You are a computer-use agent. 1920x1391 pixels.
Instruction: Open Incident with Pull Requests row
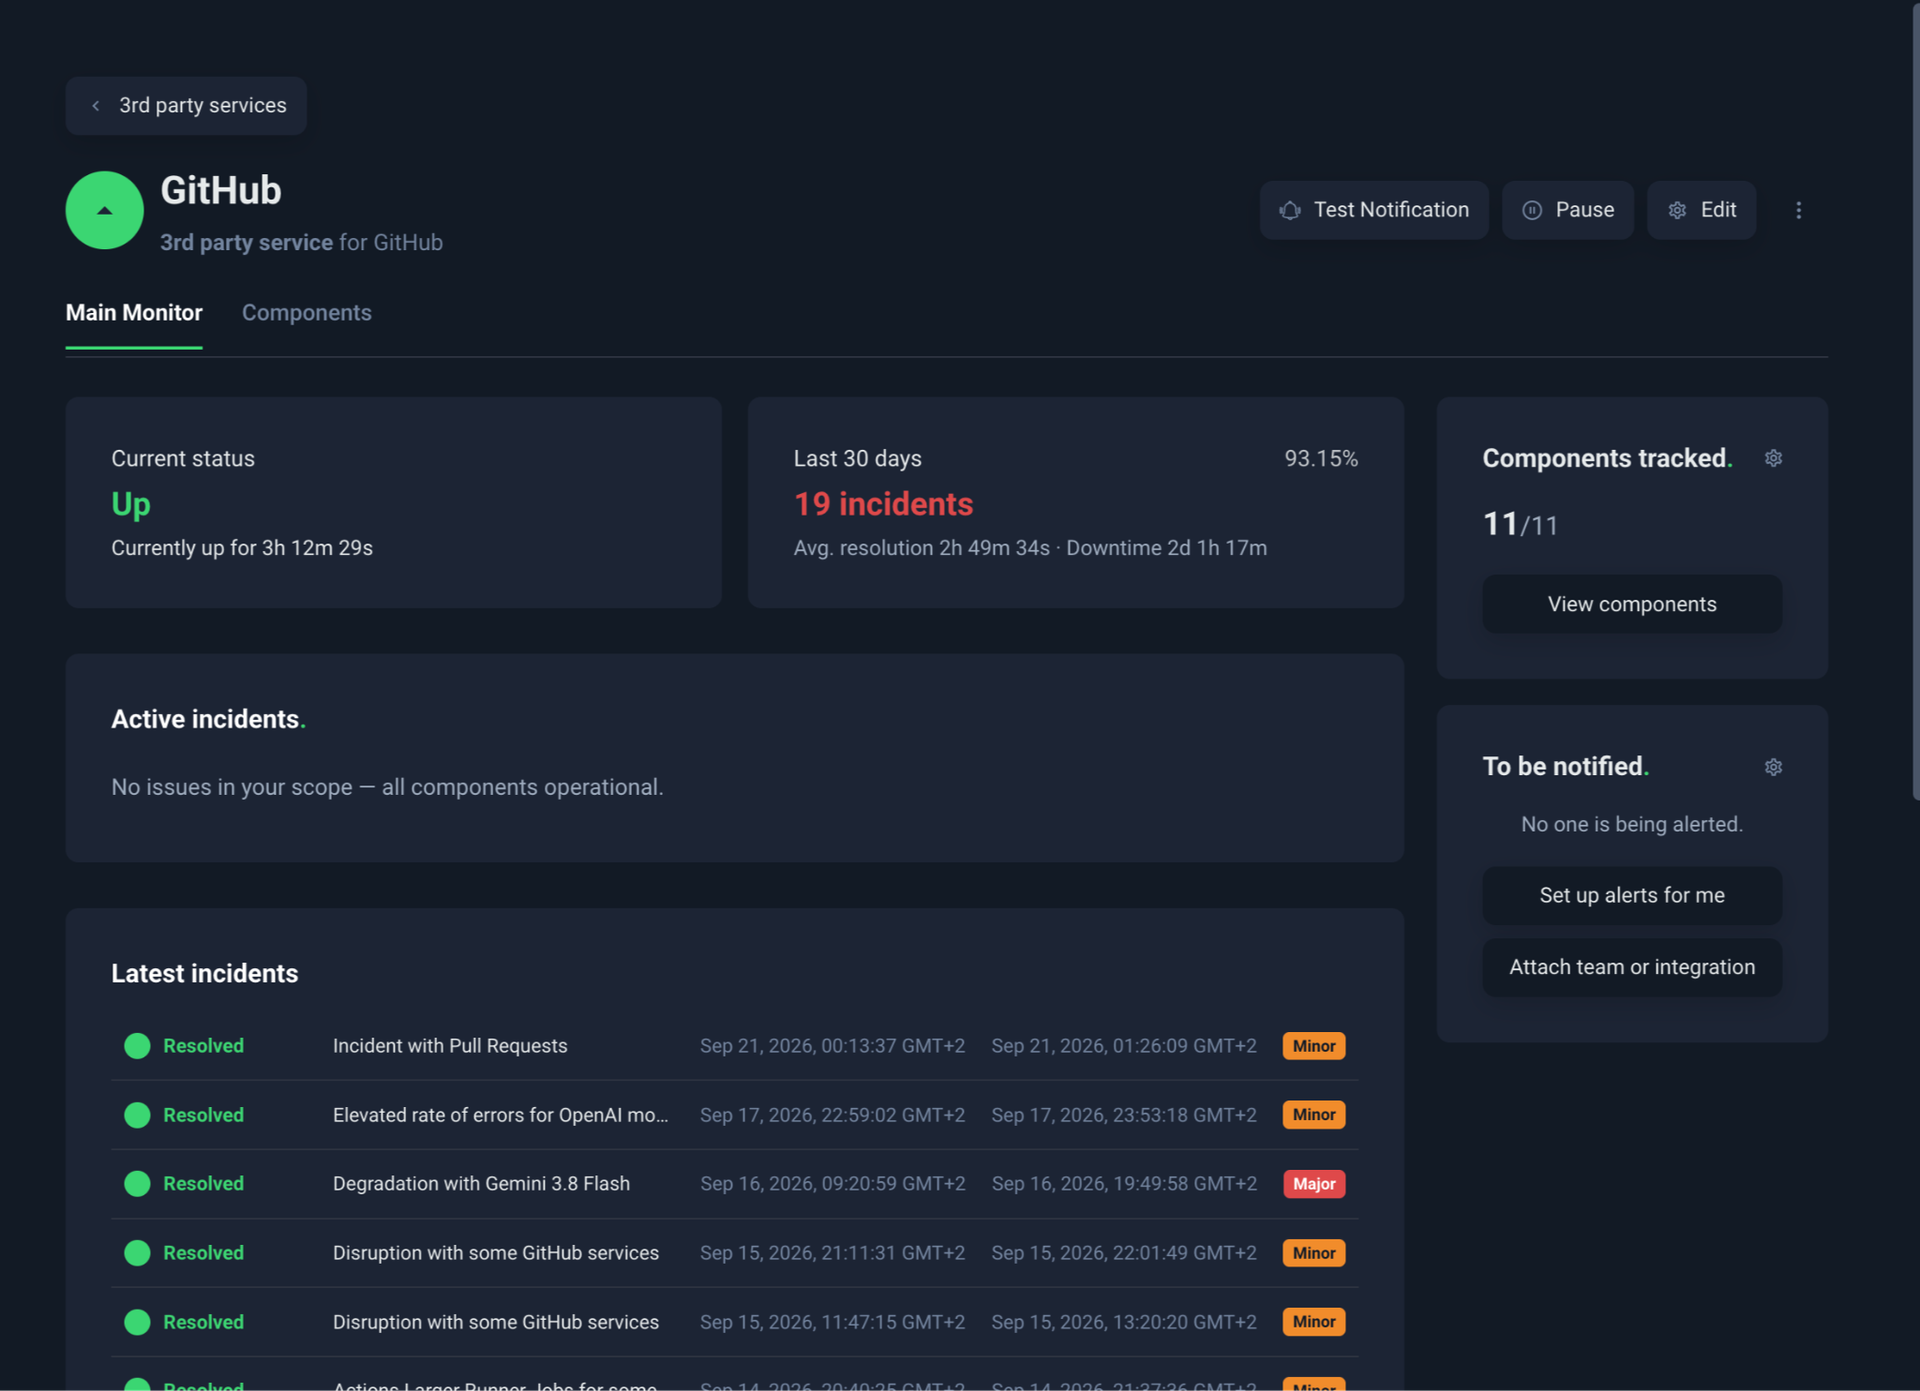pyautogui.click(x=735, y=1046)
